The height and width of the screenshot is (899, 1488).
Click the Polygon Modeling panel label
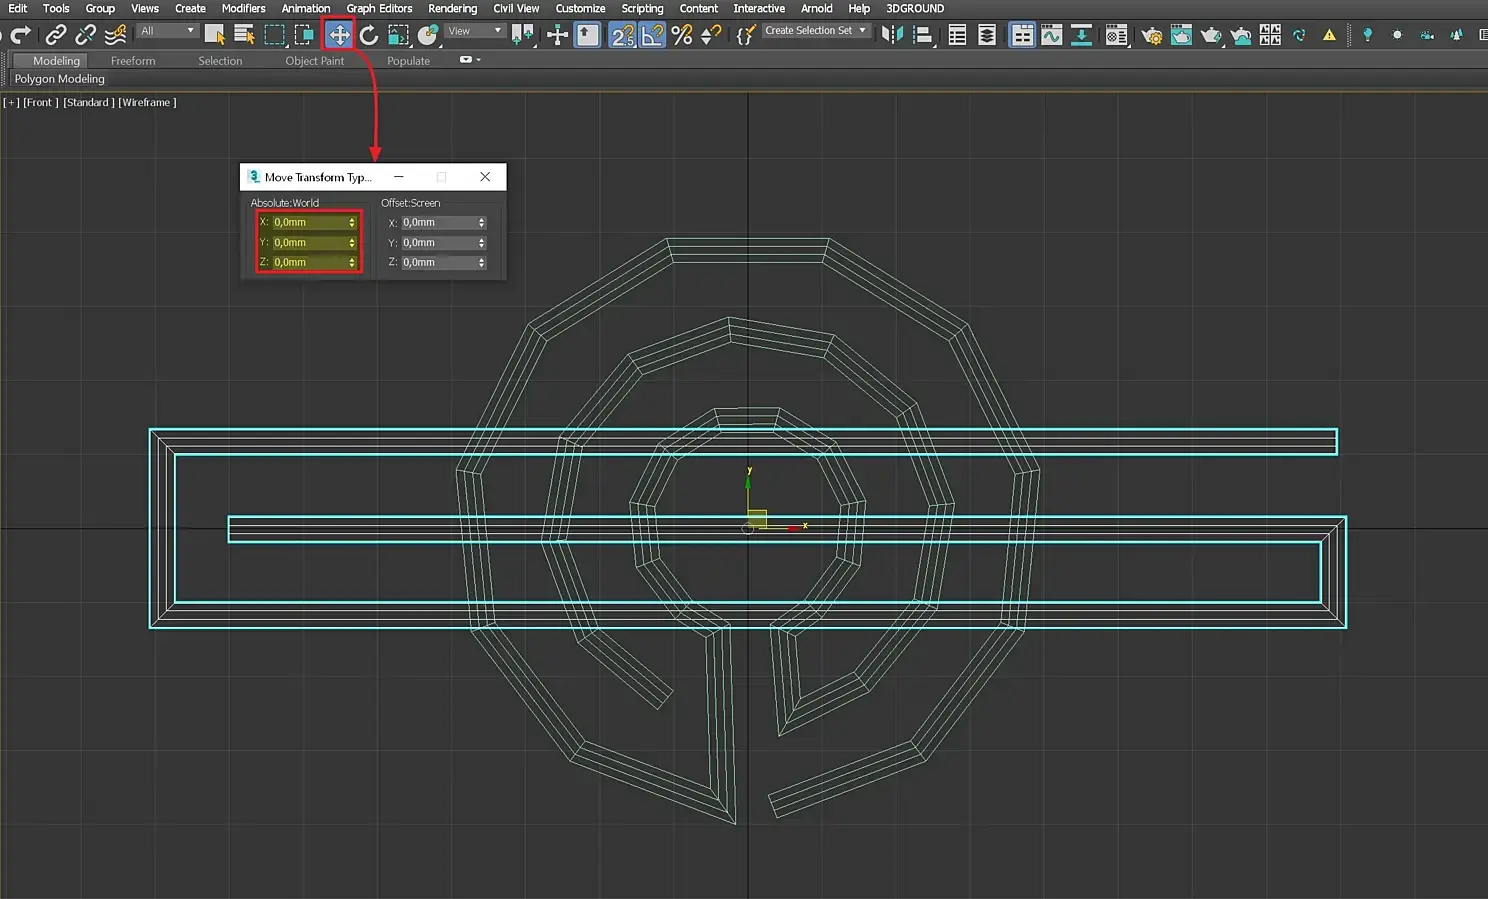59,79
